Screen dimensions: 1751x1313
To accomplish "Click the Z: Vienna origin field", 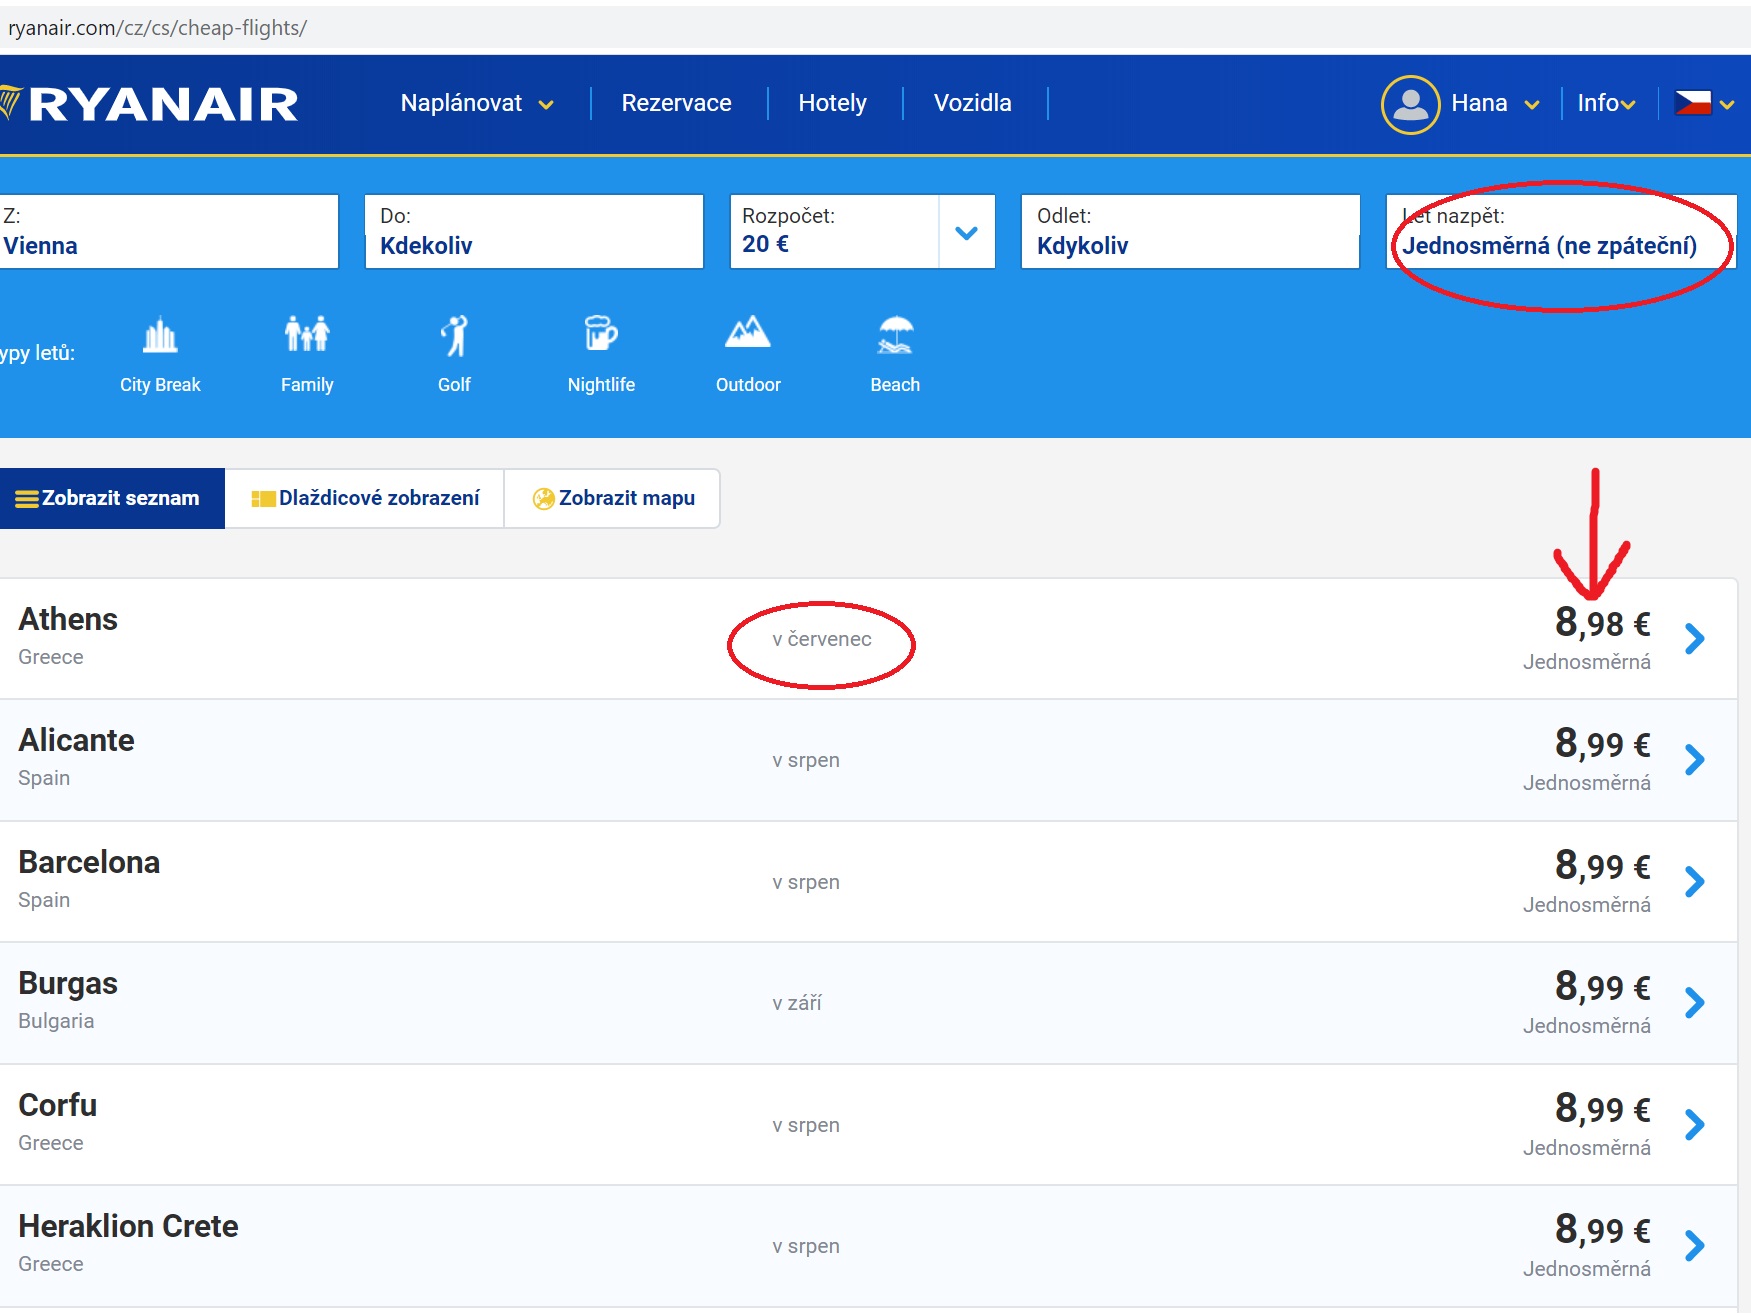I will point(168,232).
